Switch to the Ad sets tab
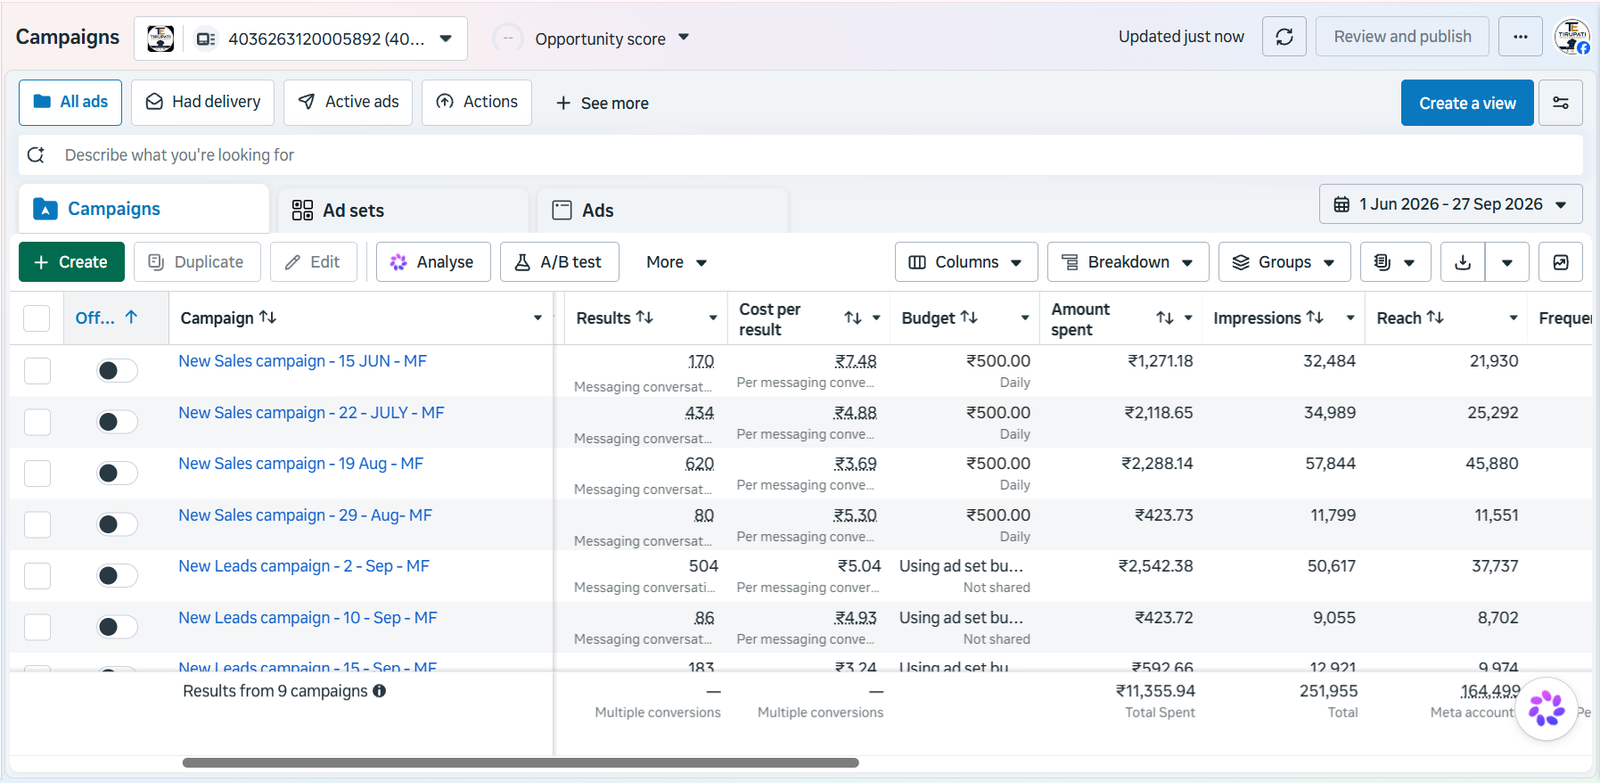The height and width of the screenshot is (783, 1600). point(403,210)
